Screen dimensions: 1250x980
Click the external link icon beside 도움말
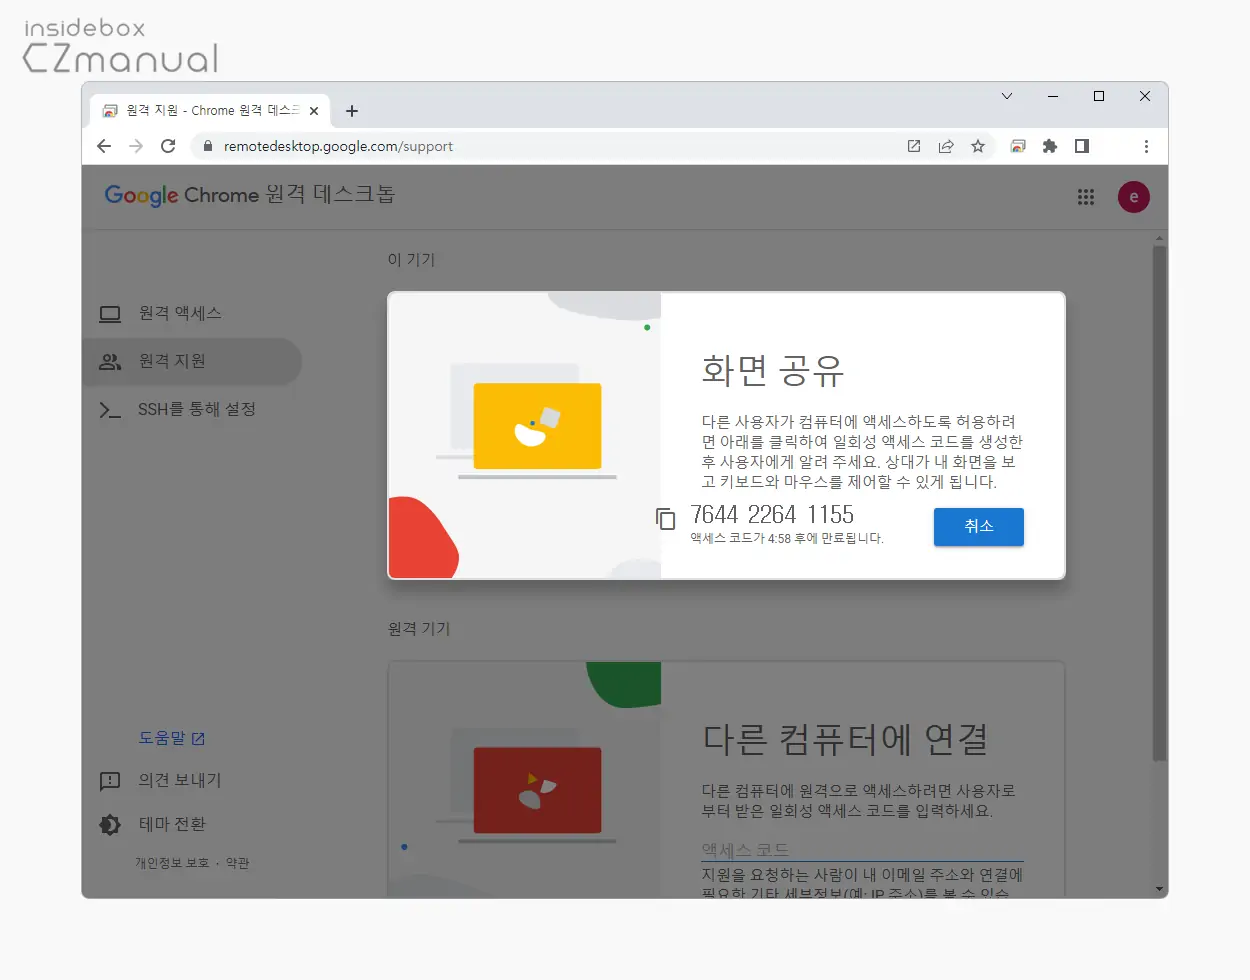tap(198, 739)
